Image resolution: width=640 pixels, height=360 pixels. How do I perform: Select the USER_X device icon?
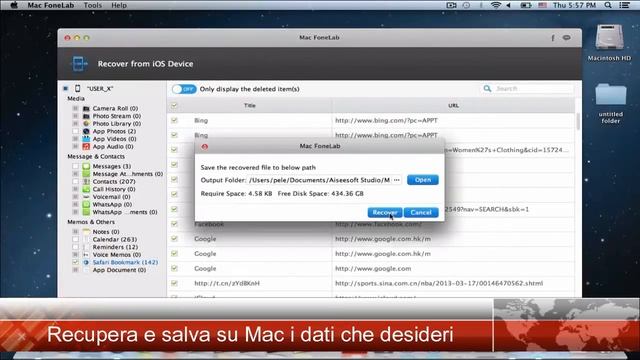click(x=78, y=89)
